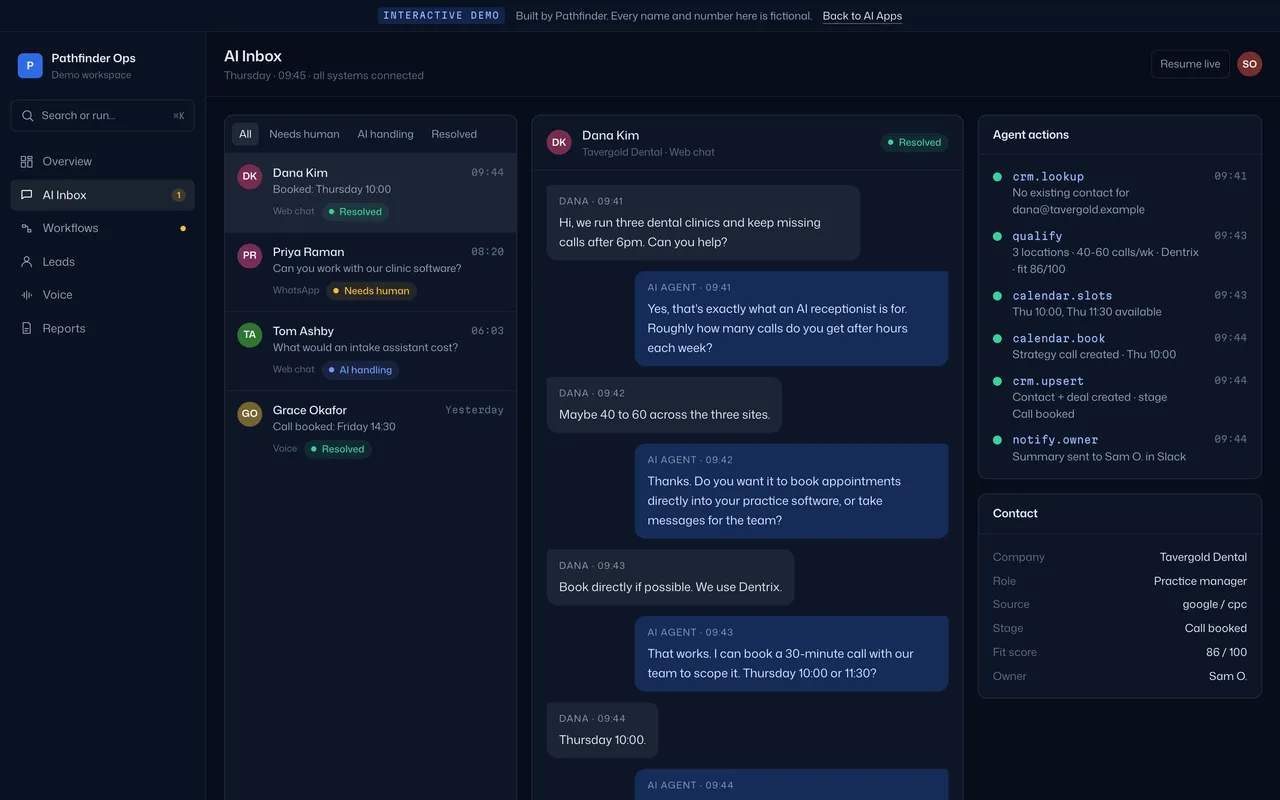Viewport: 1280px width, 800px height.
Task: Click the AI handling badge on Tom Ashby
Action: [x=360, y=370]
